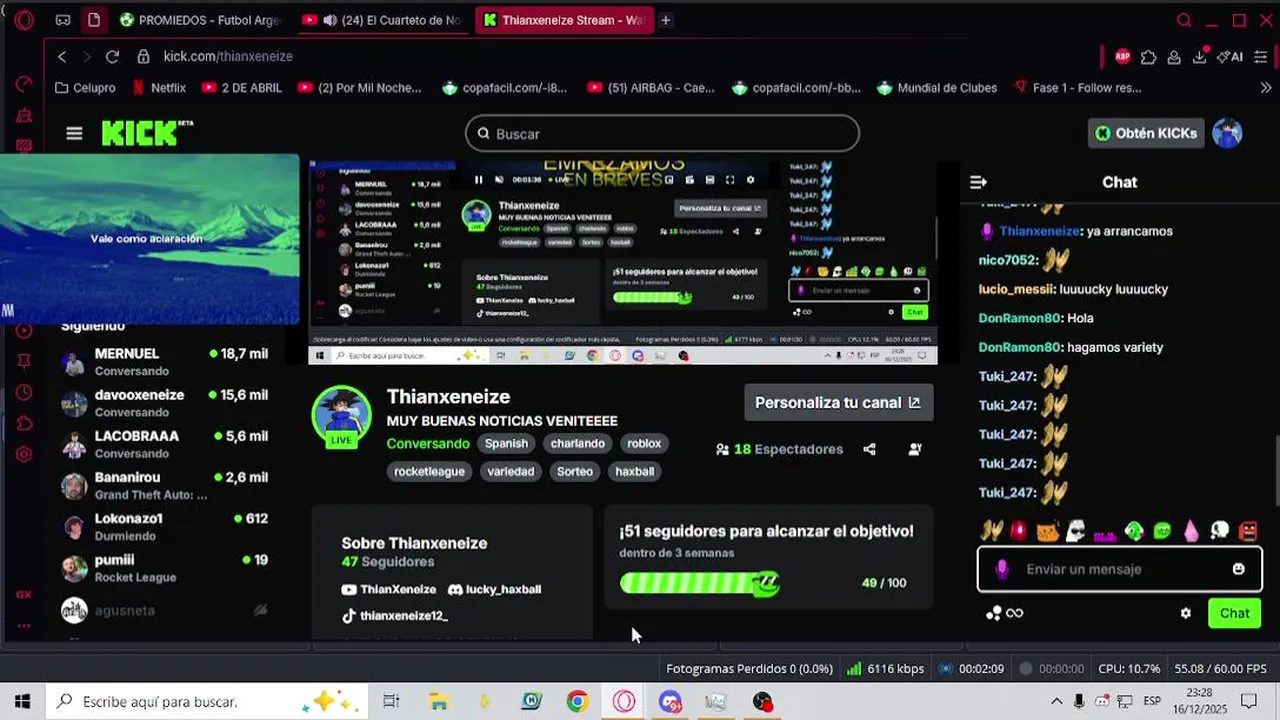Image resolution: width=1280 pixels, height=720 pixels.
Task: Open the Conversando category link
Action: click(x=428, y=443)
